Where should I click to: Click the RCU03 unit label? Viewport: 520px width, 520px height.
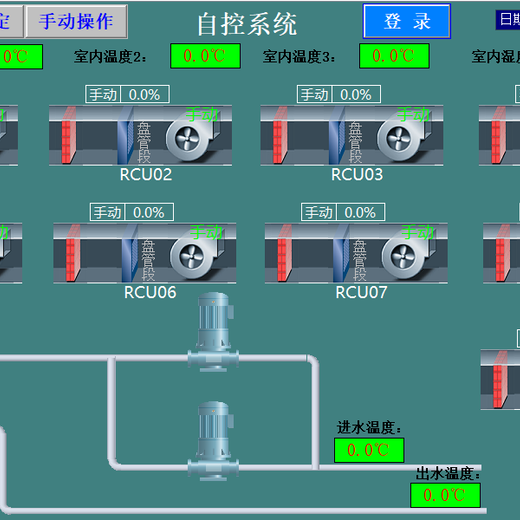(x=357, y=174)
